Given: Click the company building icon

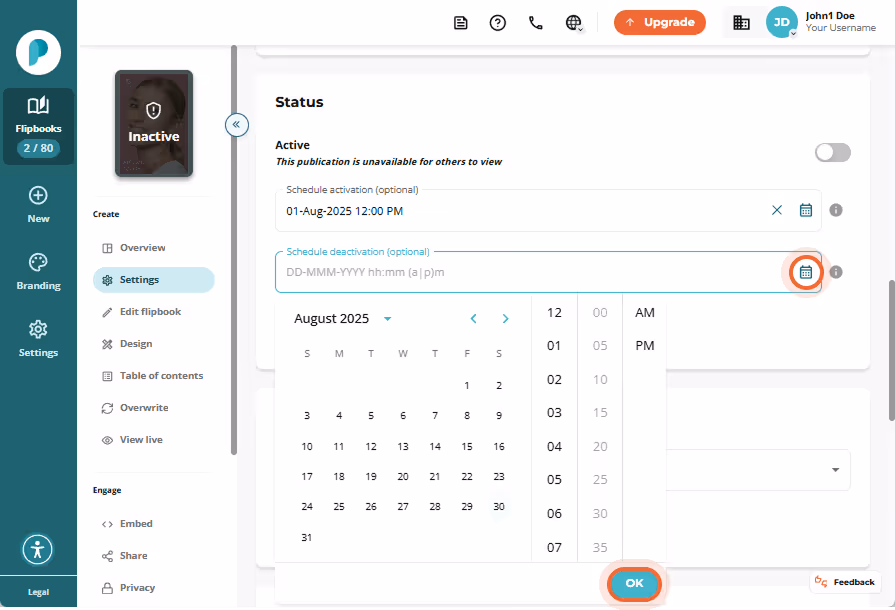Looking at the screenshot, I should (x=741, y=23).
